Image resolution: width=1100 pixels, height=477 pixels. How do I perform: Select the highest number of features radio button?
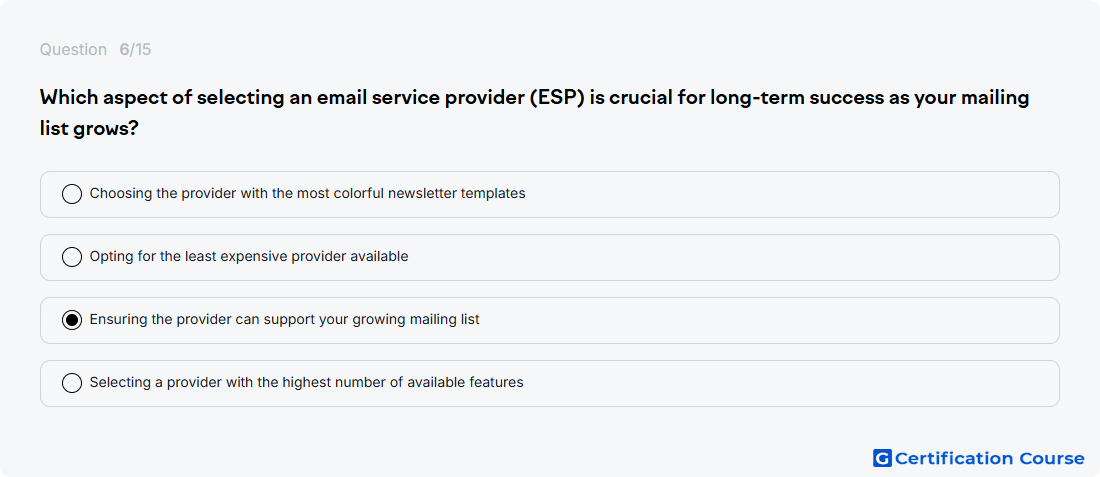coord(72,383)
